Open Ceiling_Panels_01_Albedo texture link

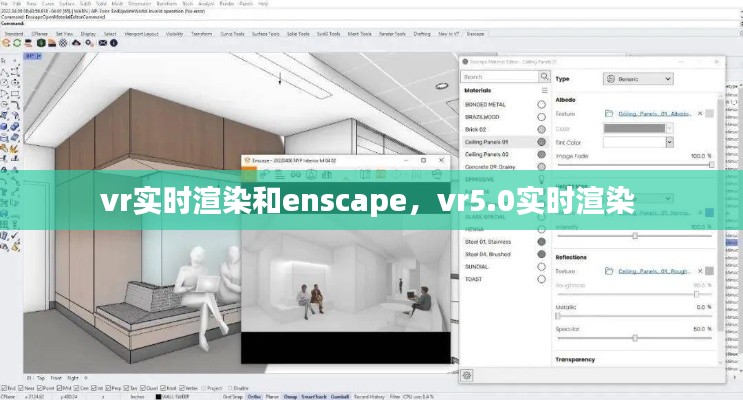coord(655,114)
